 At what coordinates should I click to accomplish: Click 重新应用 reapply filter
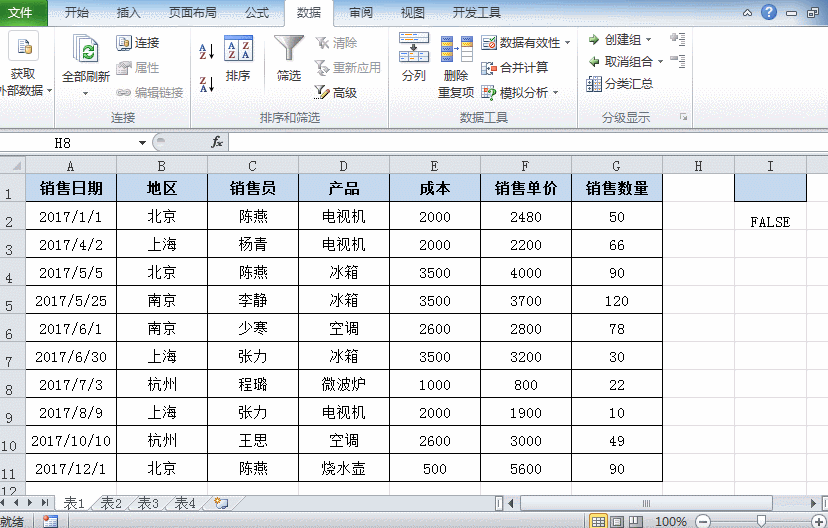(x=347, y=68)
